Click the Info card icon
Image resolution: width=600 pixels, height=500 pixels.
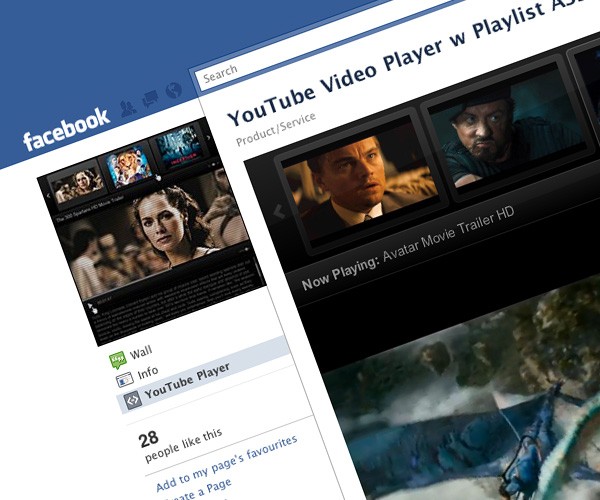click(125, 380)
